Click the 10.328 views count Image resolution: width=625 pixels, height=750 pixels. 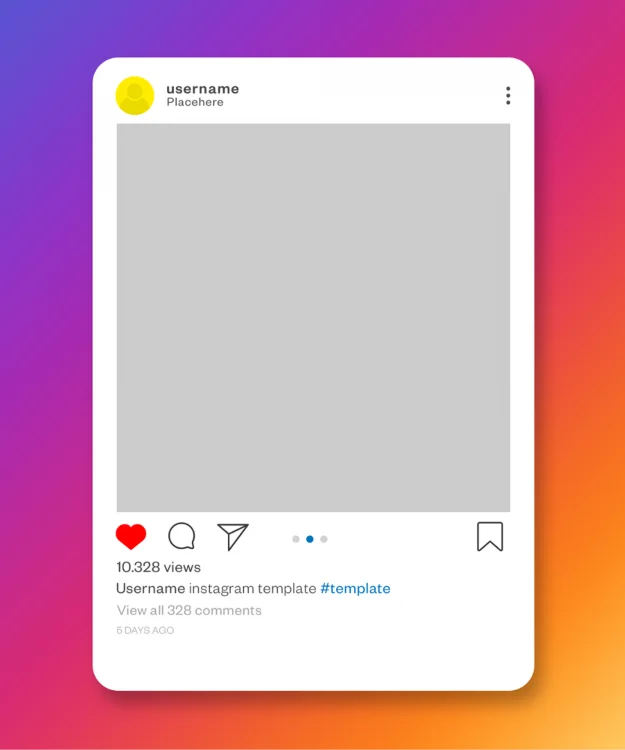coord(158,567)
